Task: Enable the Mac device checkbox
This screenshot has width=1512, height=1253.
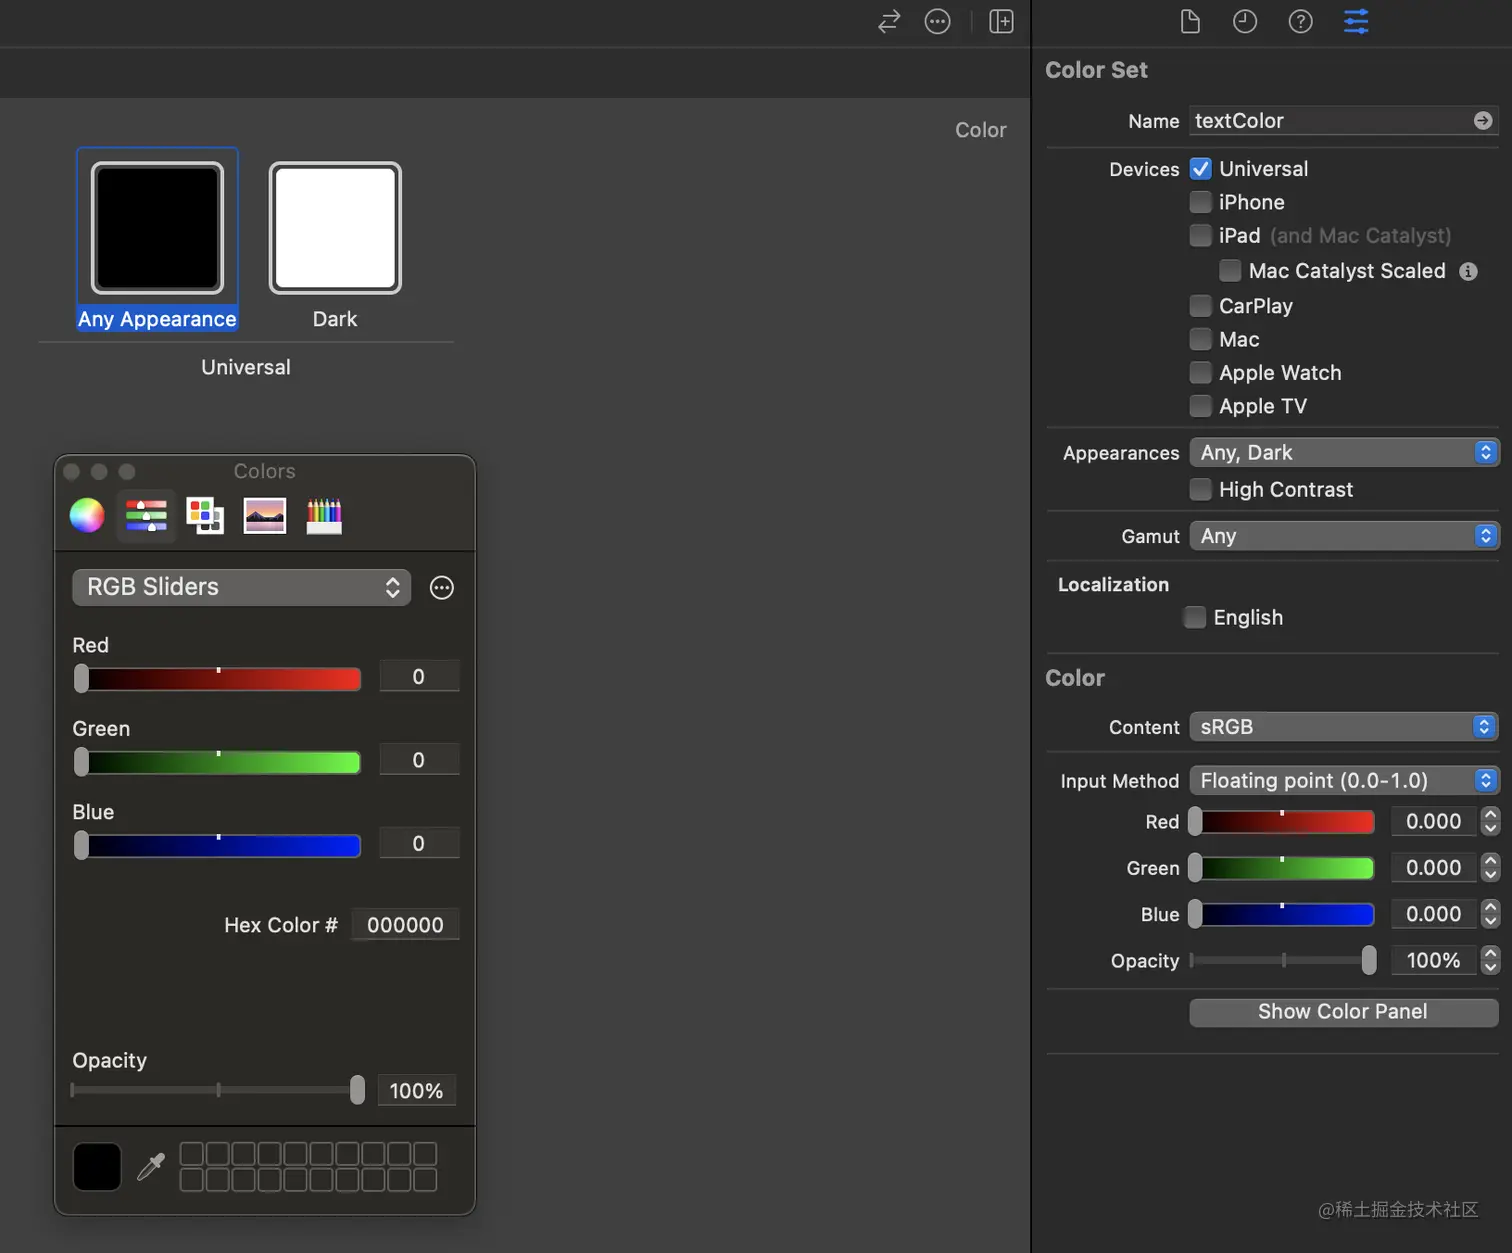Action: pyautogui.click(x=1201, y=340)
